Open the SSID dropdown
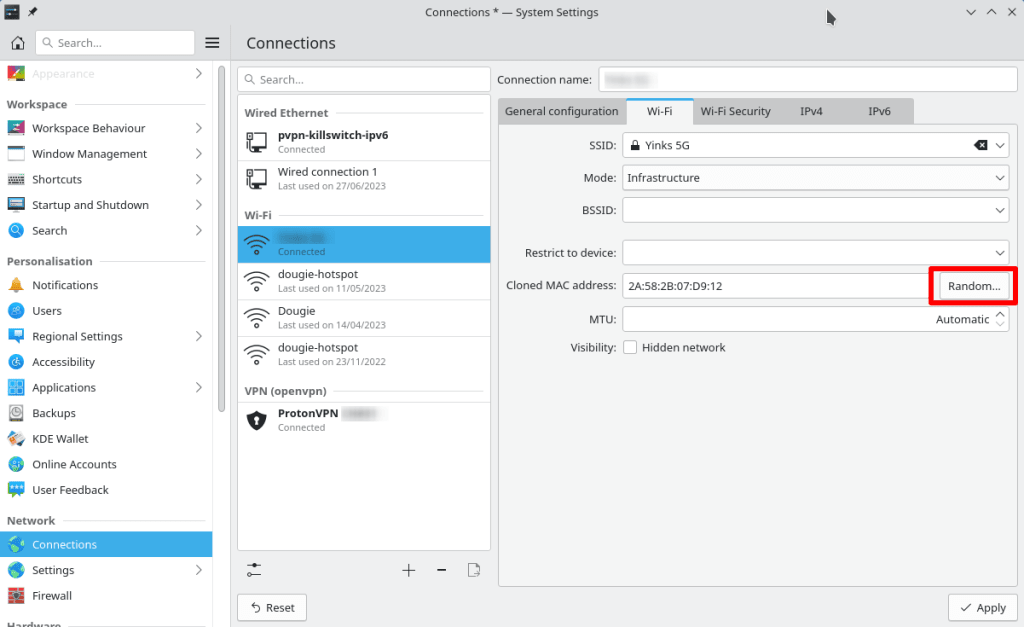 (x=1000, y=145)
